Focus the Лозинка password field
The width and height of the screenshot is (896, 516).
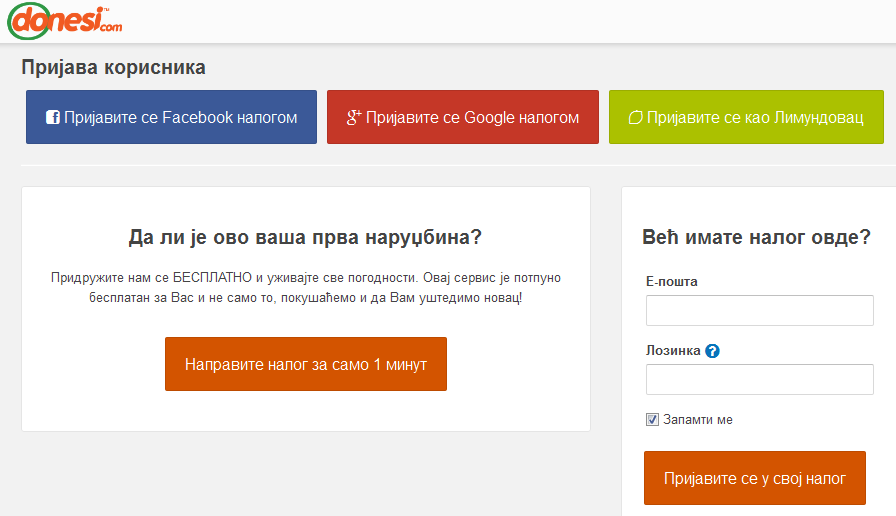coord(759,379)
